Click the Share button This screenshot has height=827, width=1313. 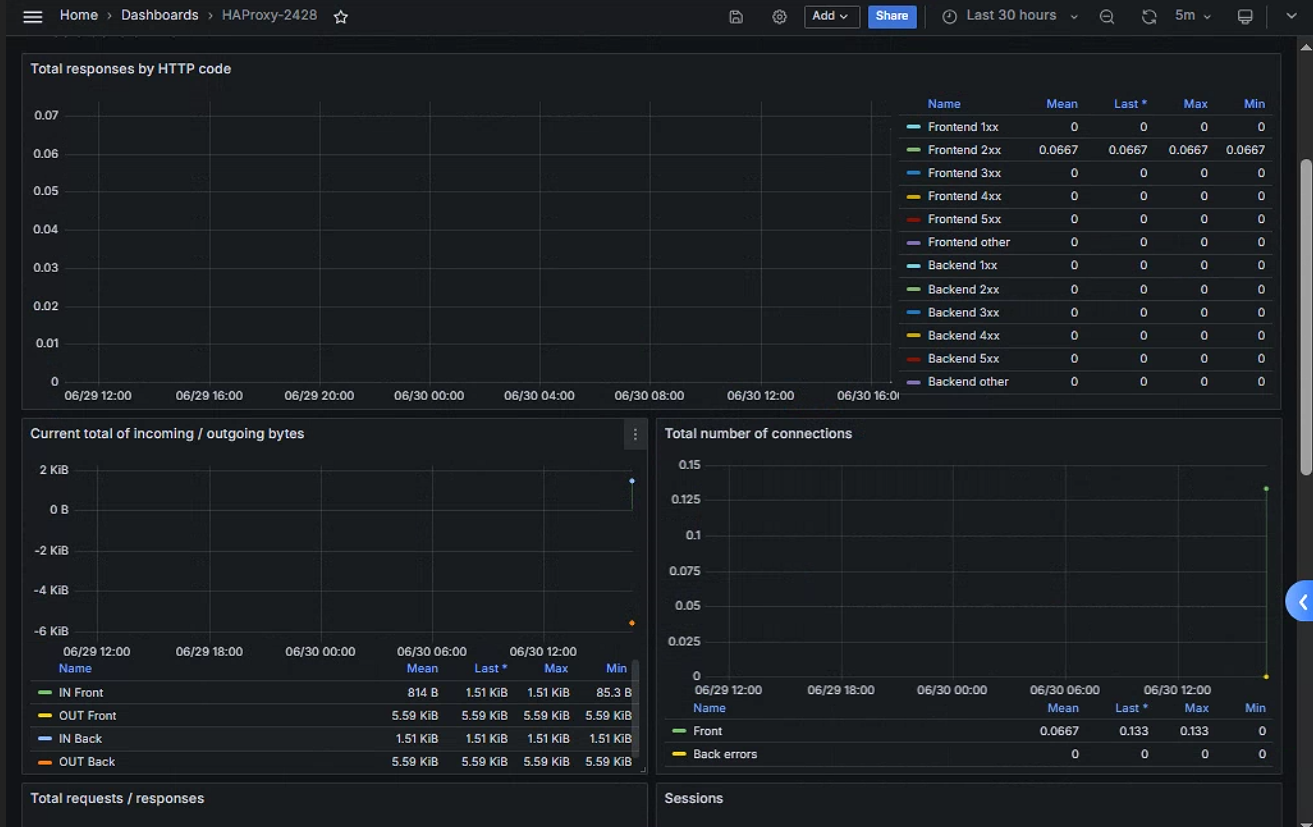892,16
